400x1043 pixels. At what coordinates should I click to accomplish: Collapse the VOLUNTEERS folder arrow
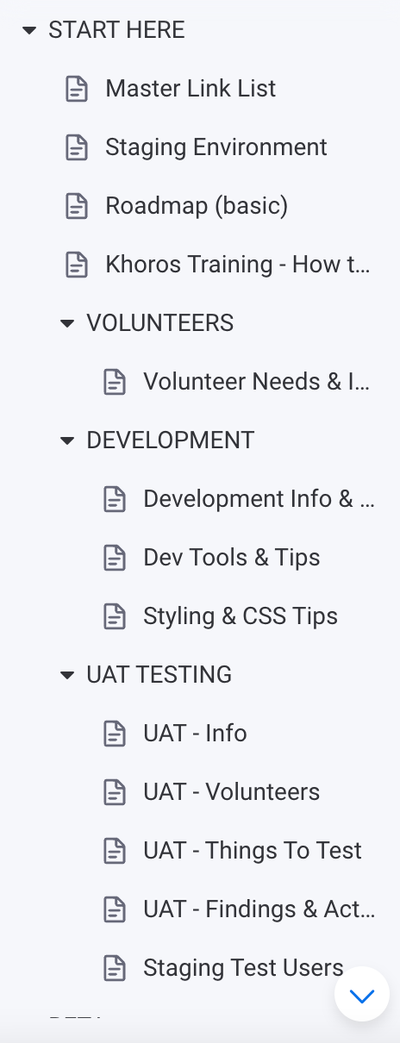pos(67,323)
